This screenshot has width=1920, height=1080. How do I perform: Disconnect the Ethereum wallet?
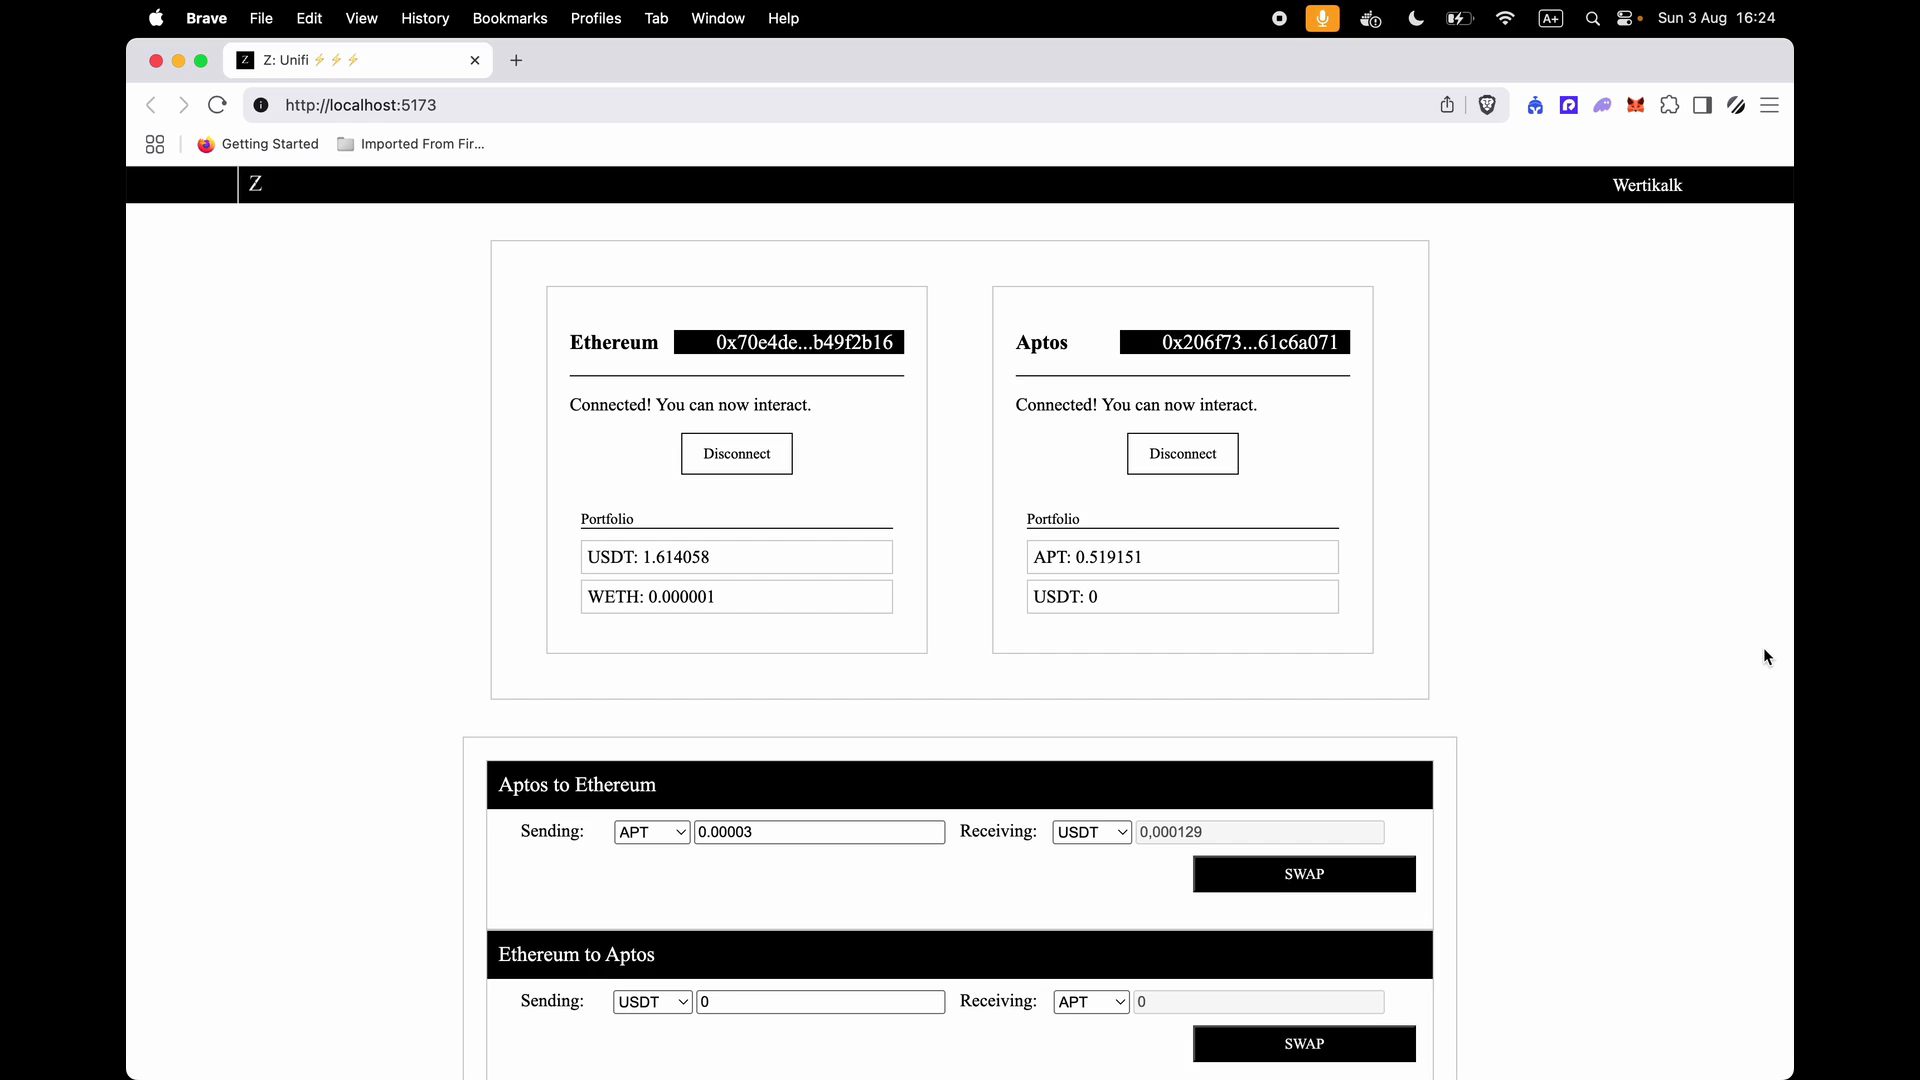(736, 454)
